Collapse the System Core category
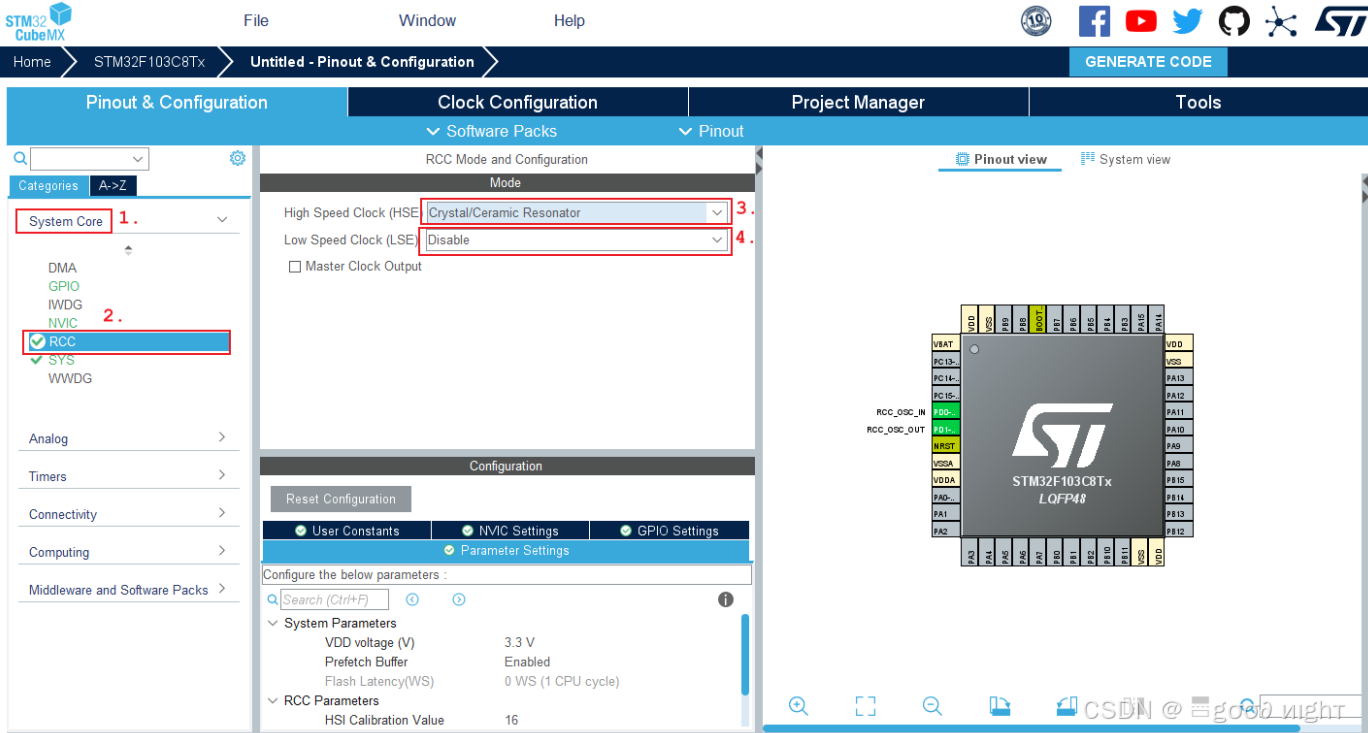The height and width of the screenshot is (733, 1368). (x=222, y=220)
